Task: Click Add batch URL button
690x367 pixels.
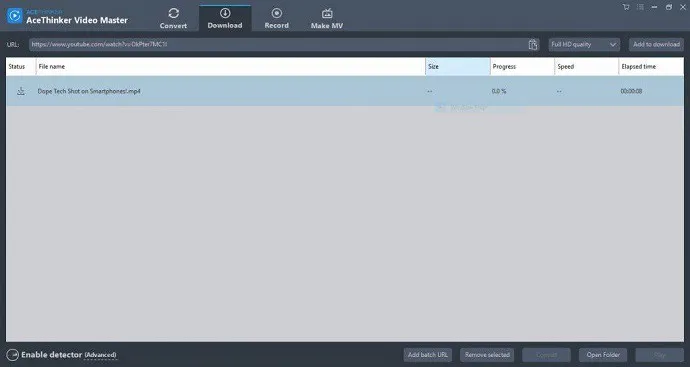Action: click(x=427, y=355)
